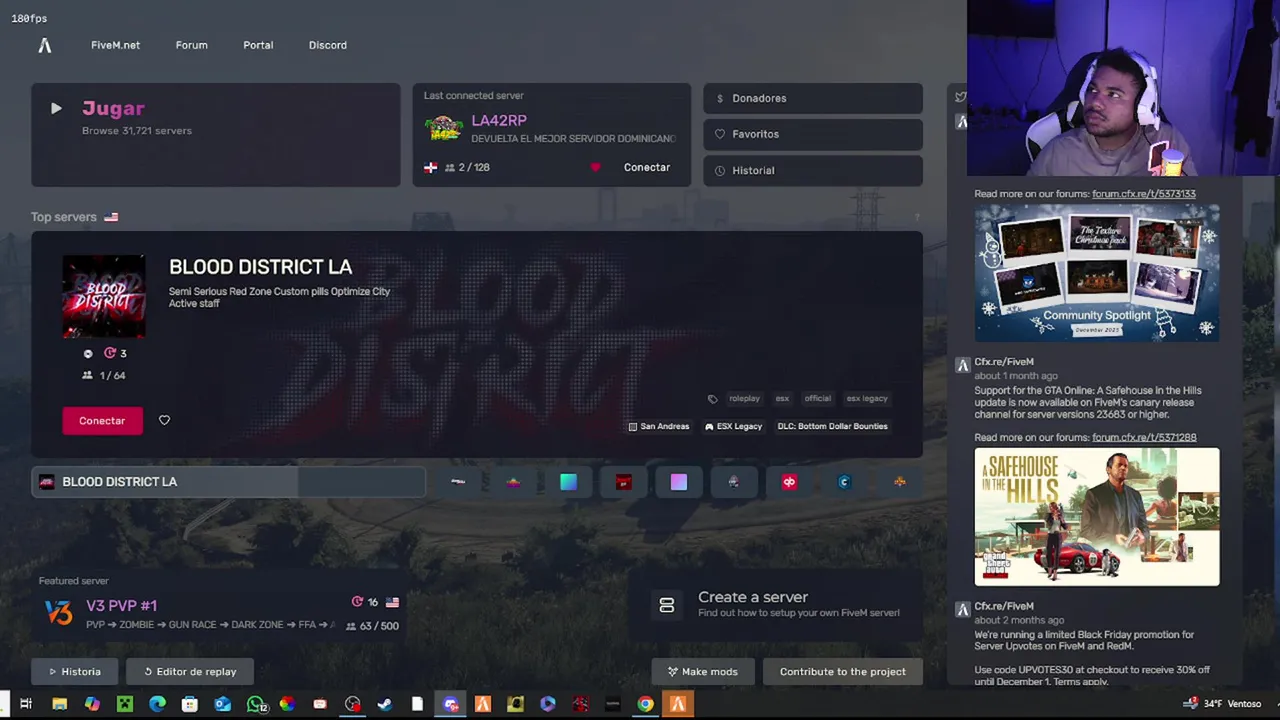Toggle favorite heart for Blood District LA
Screen dimensions: 1280x720
point(164,421)
